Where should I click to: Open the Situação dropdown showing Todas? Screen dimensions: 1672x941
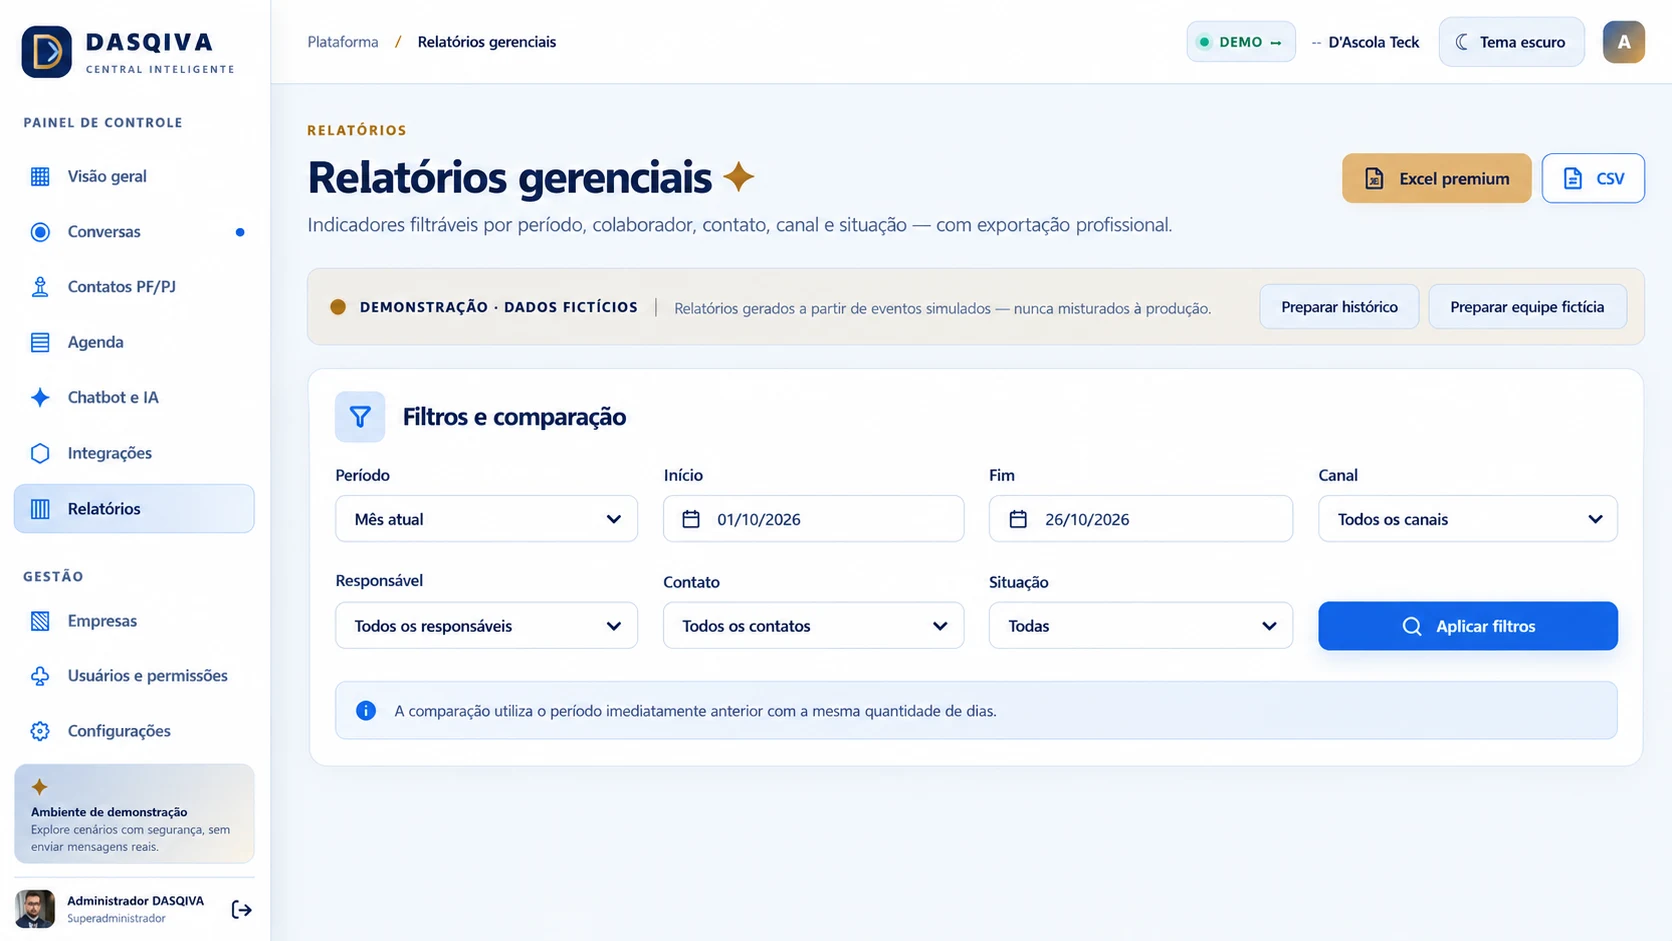[x=1141, y=626]
